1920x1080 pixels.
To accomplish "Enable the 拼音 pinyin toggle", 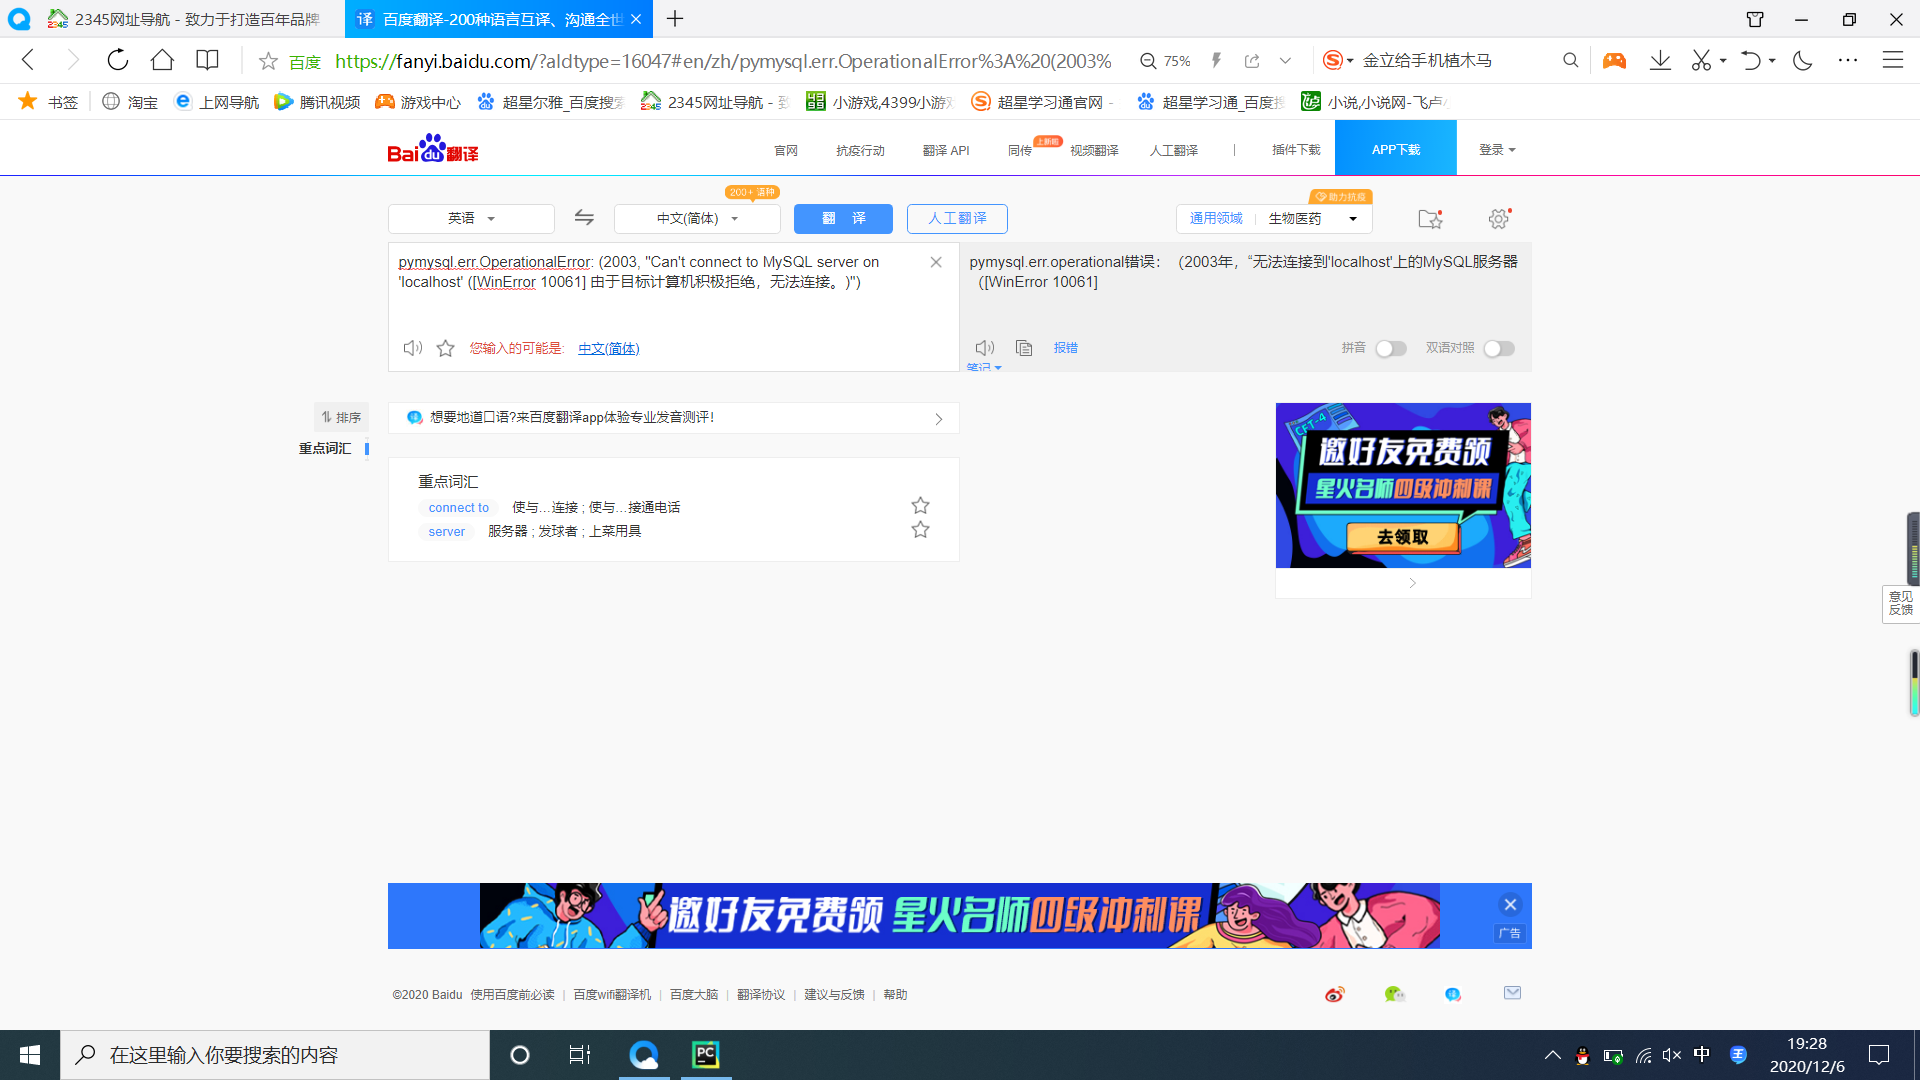I will point(1390,348).
